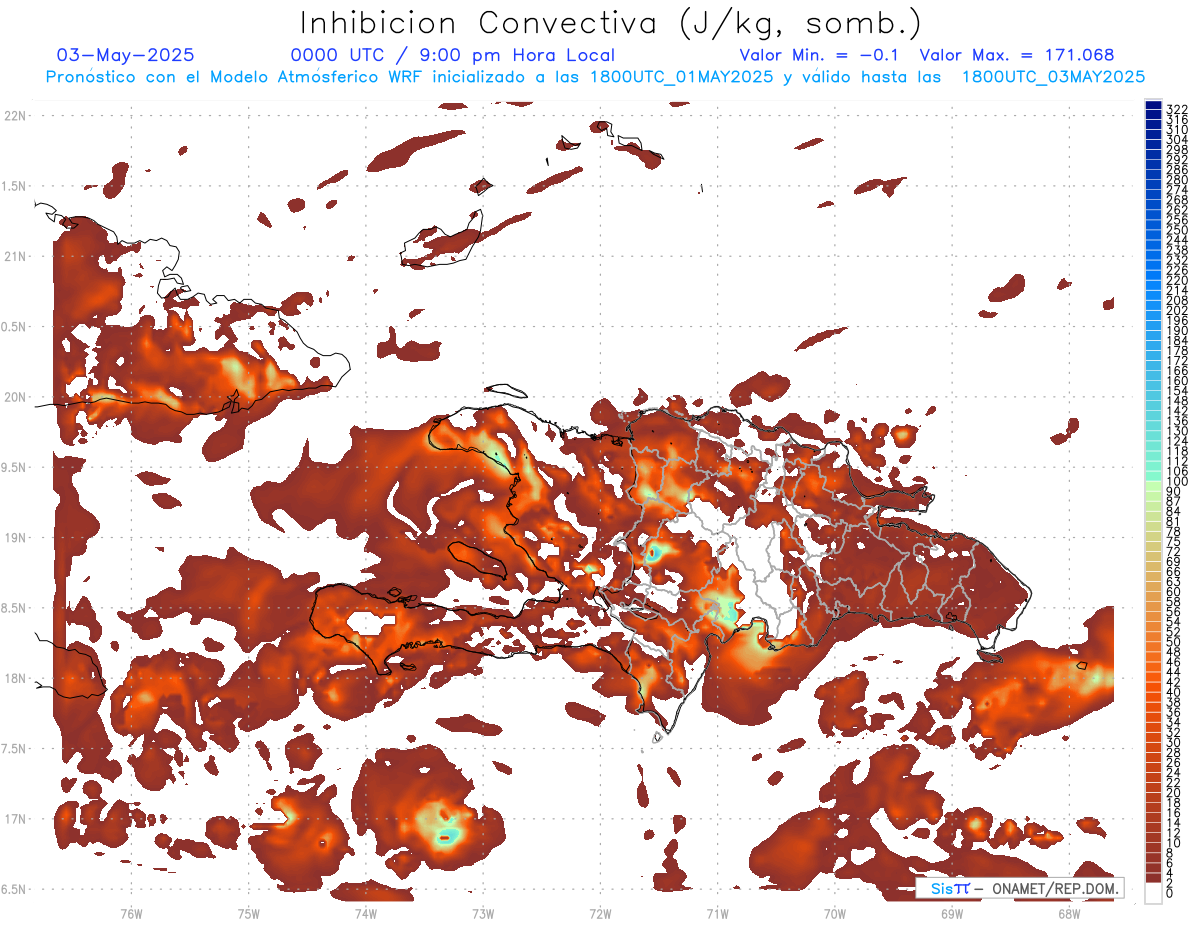
Task: Click the '40' value on the color scale
Action: (1174, 692)
